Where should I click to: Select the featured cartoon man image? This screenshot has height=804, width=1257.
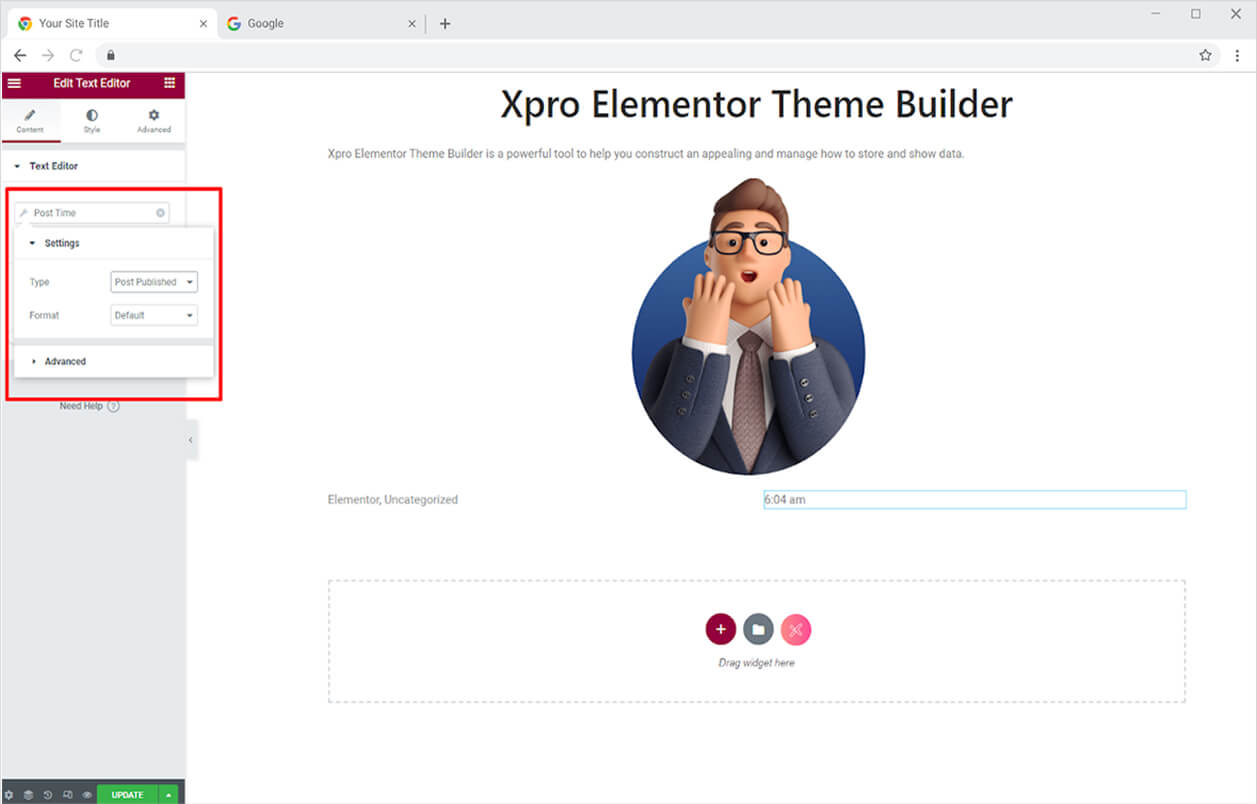tap(749, 326)
